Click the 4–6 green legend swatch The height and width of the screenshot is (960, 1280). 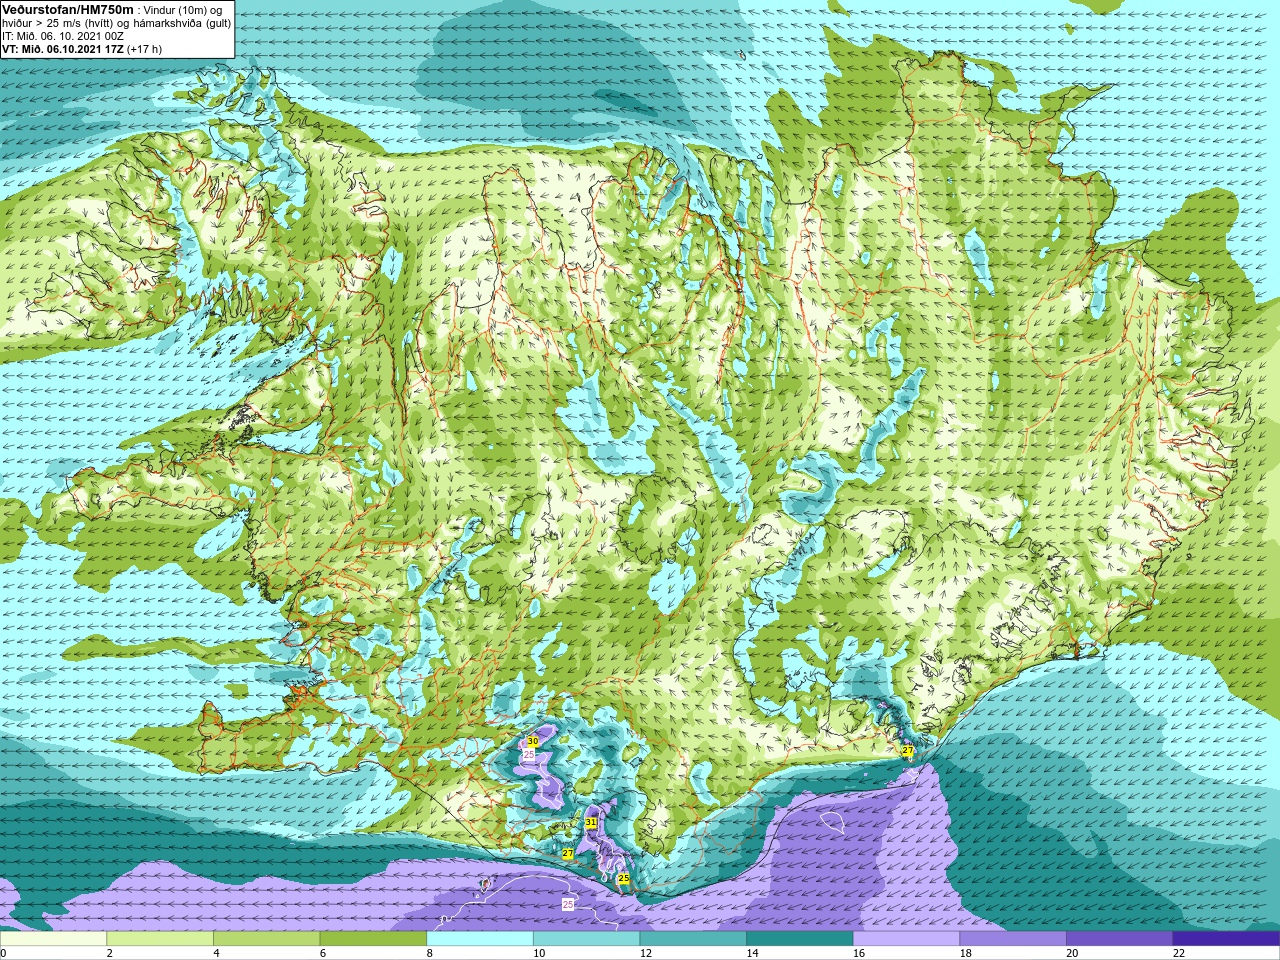266,939
